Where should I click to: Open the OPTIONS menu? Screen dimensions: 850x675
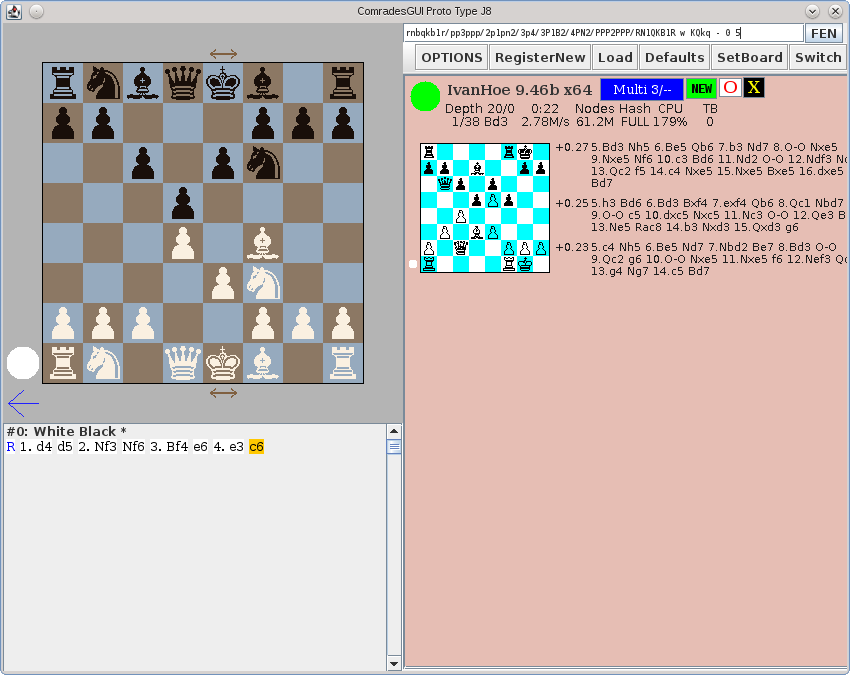(451, 57)
